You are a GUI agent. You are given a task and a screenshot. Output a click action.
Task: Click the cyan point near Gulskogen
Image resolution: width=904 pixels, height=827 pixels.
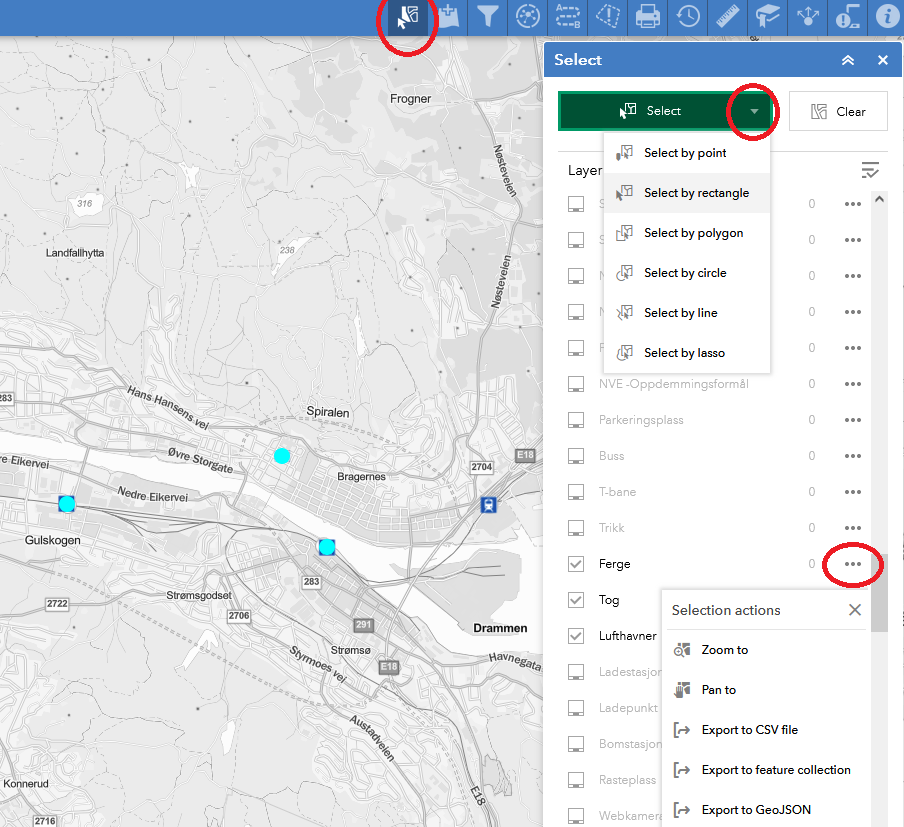point(67,504)
